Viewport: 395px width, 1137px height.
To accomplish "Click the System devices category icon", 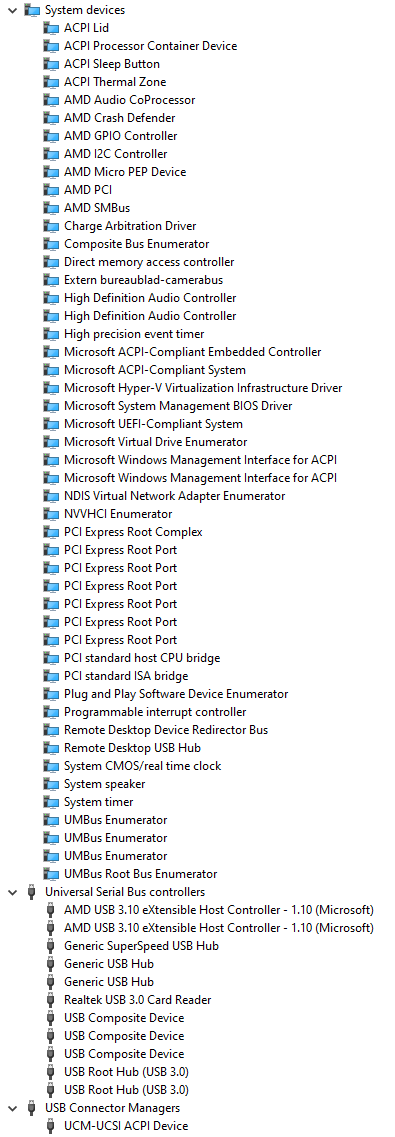I will (32, 10).
